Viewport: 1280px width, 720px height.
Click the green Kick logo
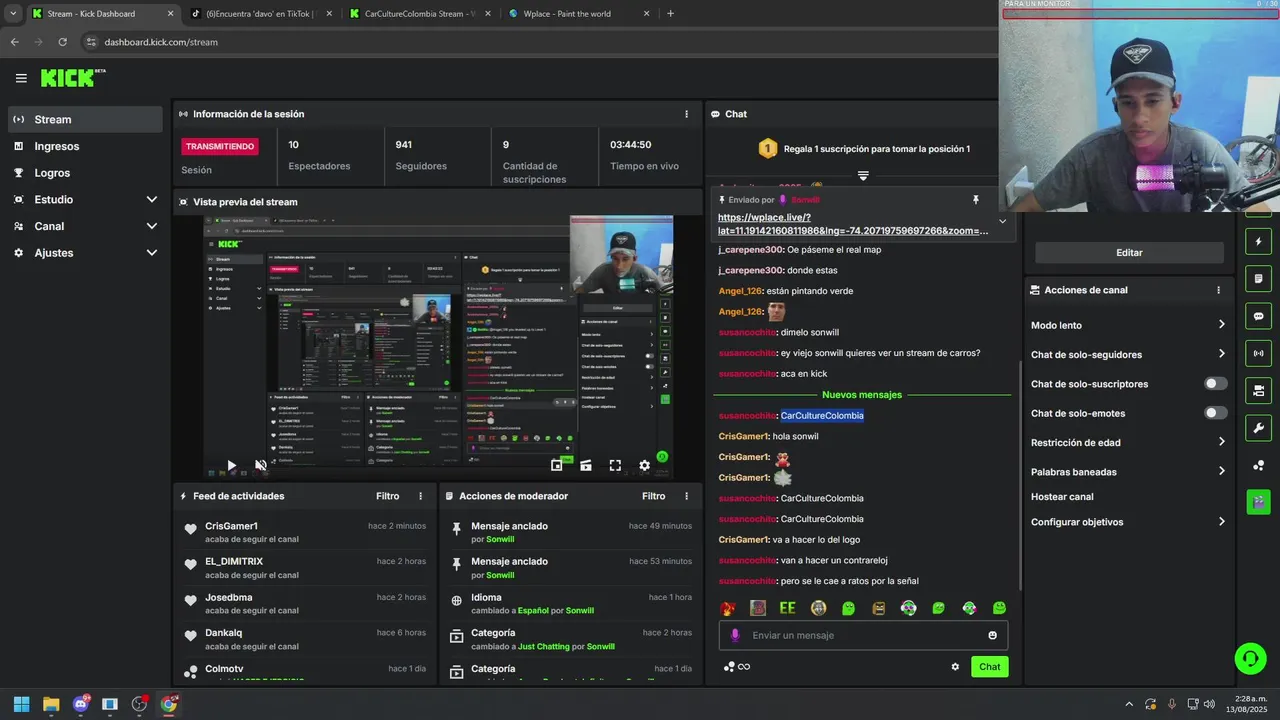click(x=72, y=78)
